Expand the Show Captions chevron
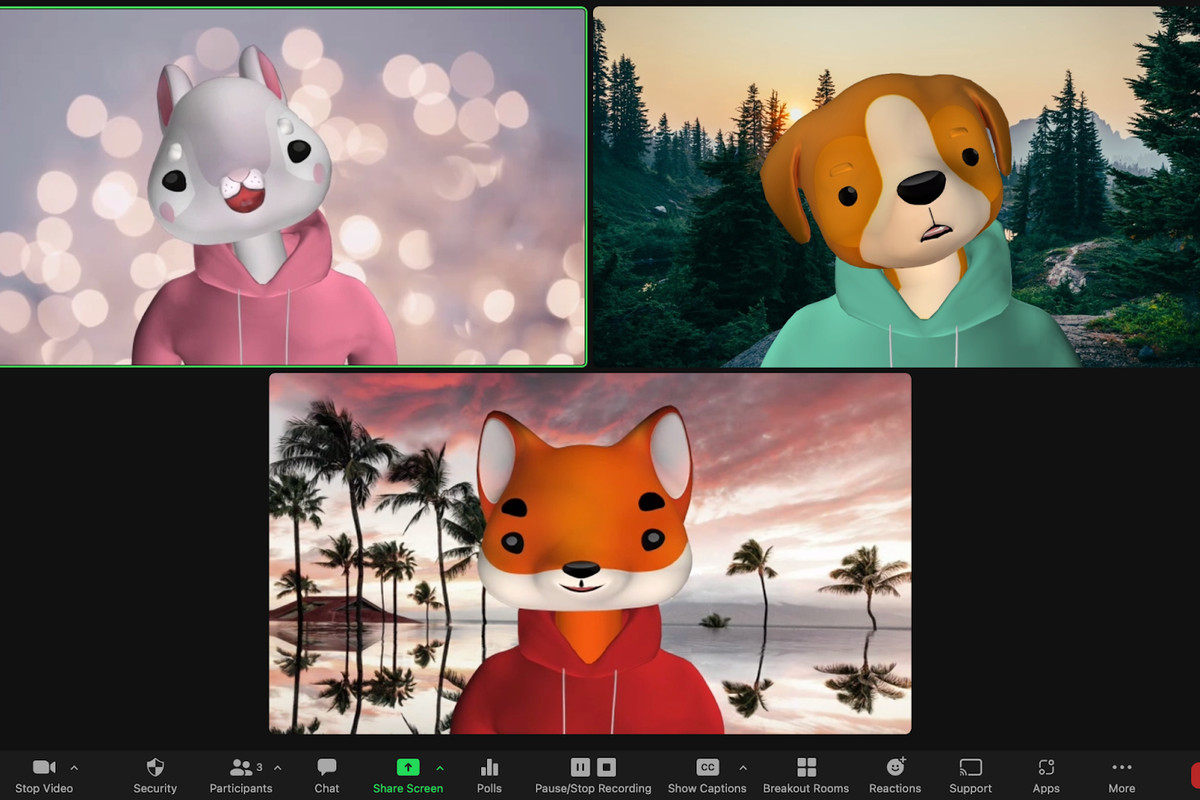 pos(741,766)
